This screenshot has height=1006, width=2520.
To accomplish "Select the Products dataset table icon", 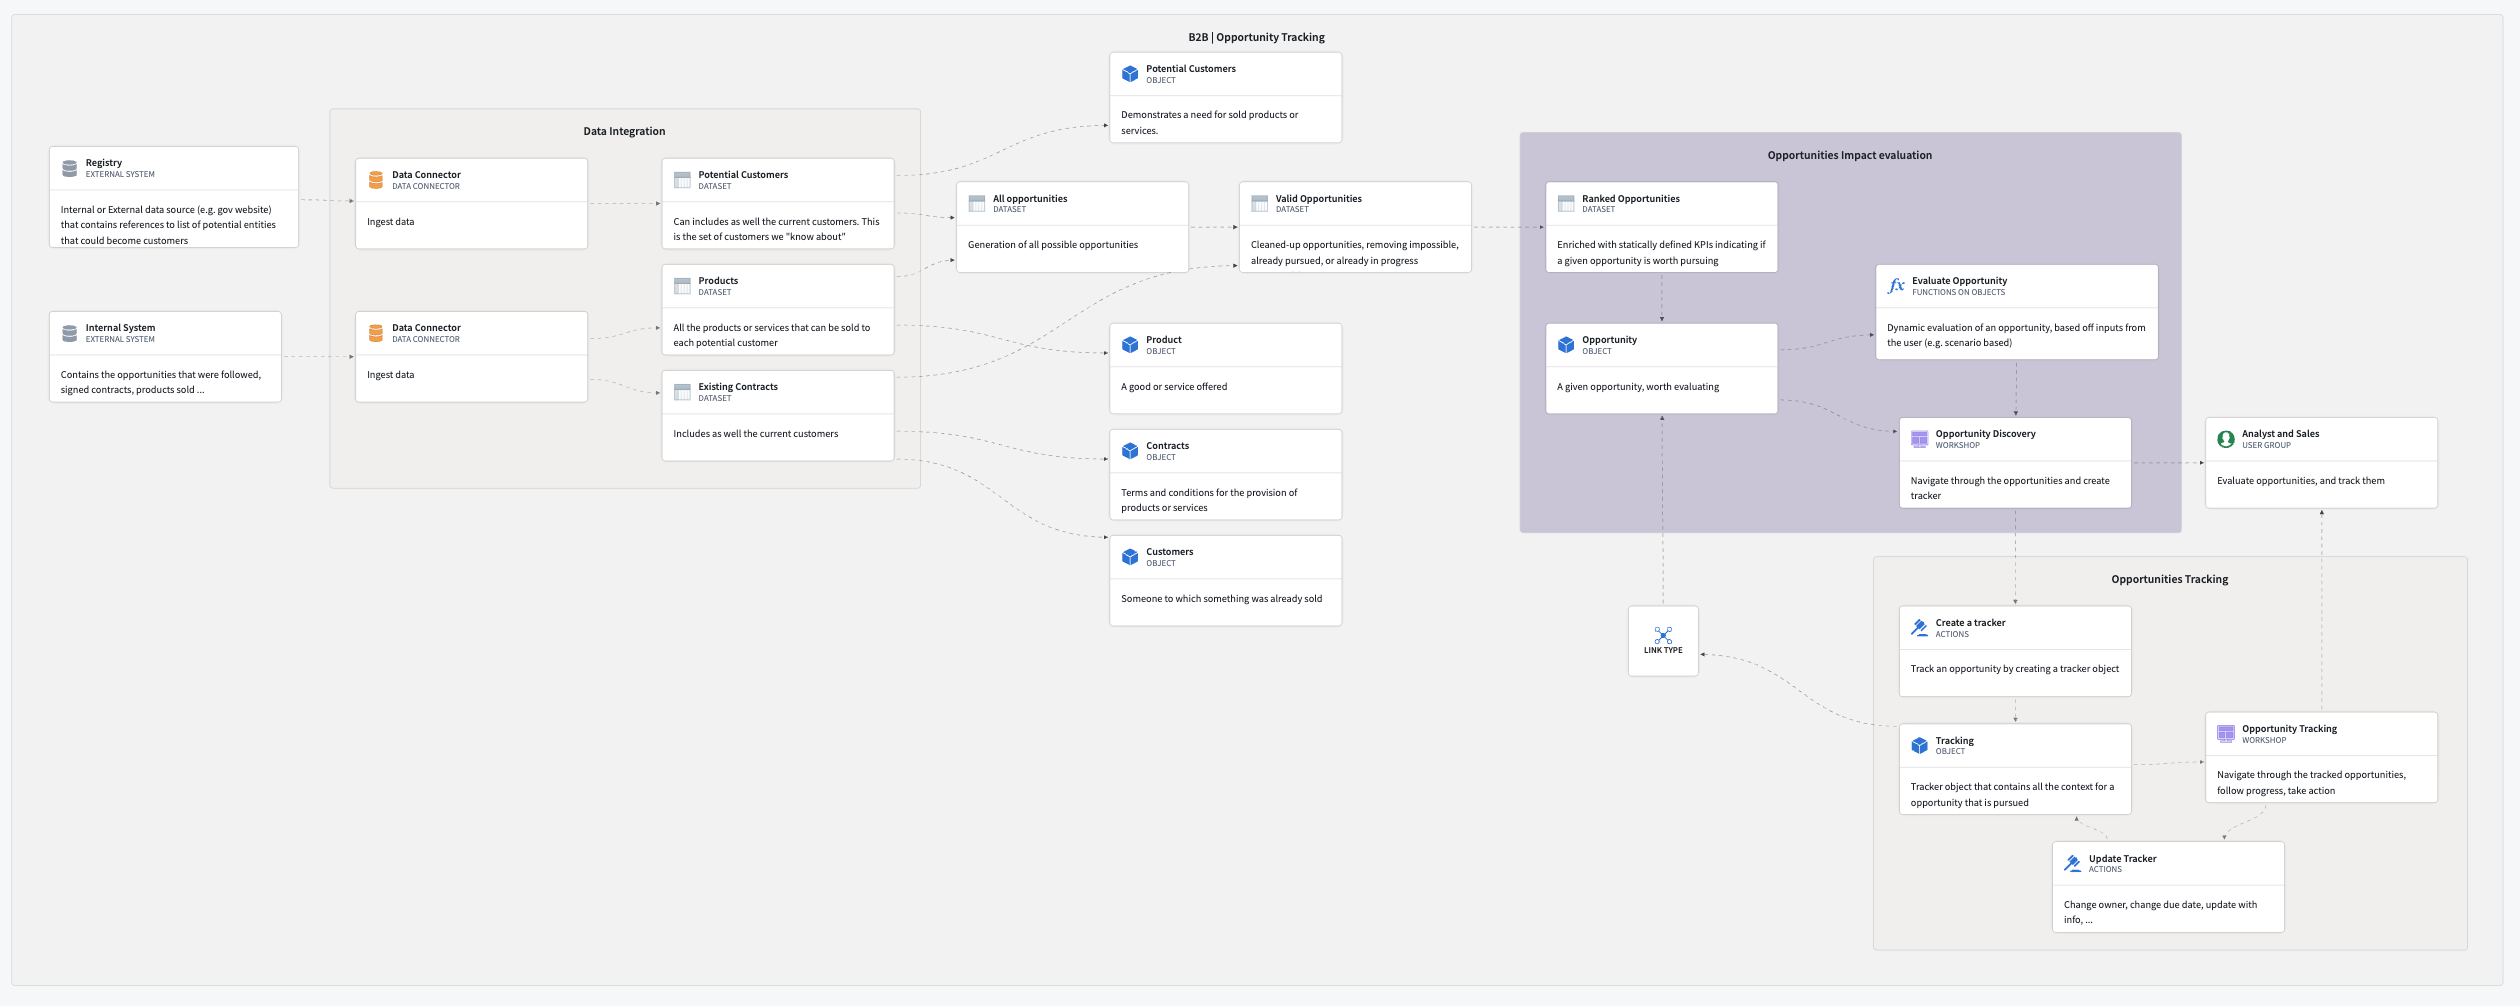I will click(x=682, y=286).
